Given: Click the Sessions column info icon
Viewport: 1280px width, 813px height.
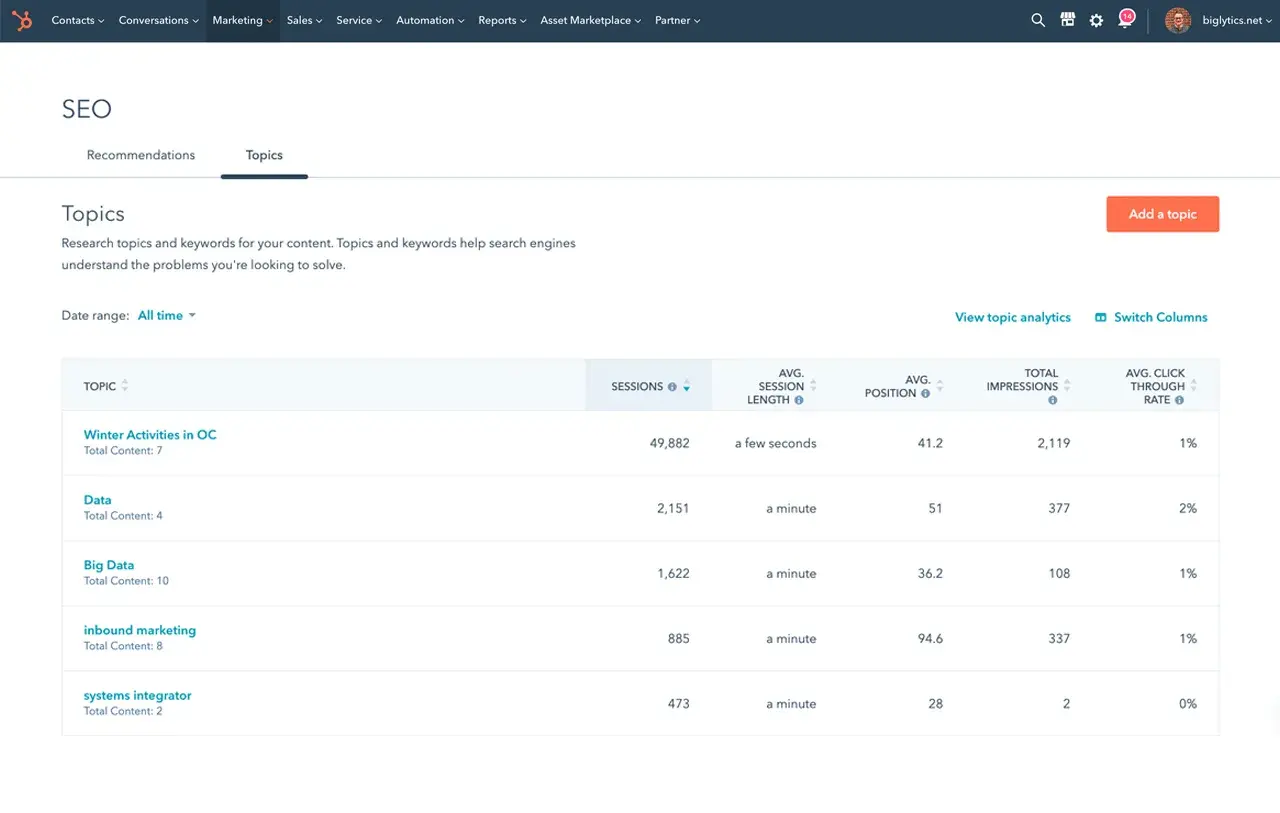Looking at the screenshot, I should 673,386.
